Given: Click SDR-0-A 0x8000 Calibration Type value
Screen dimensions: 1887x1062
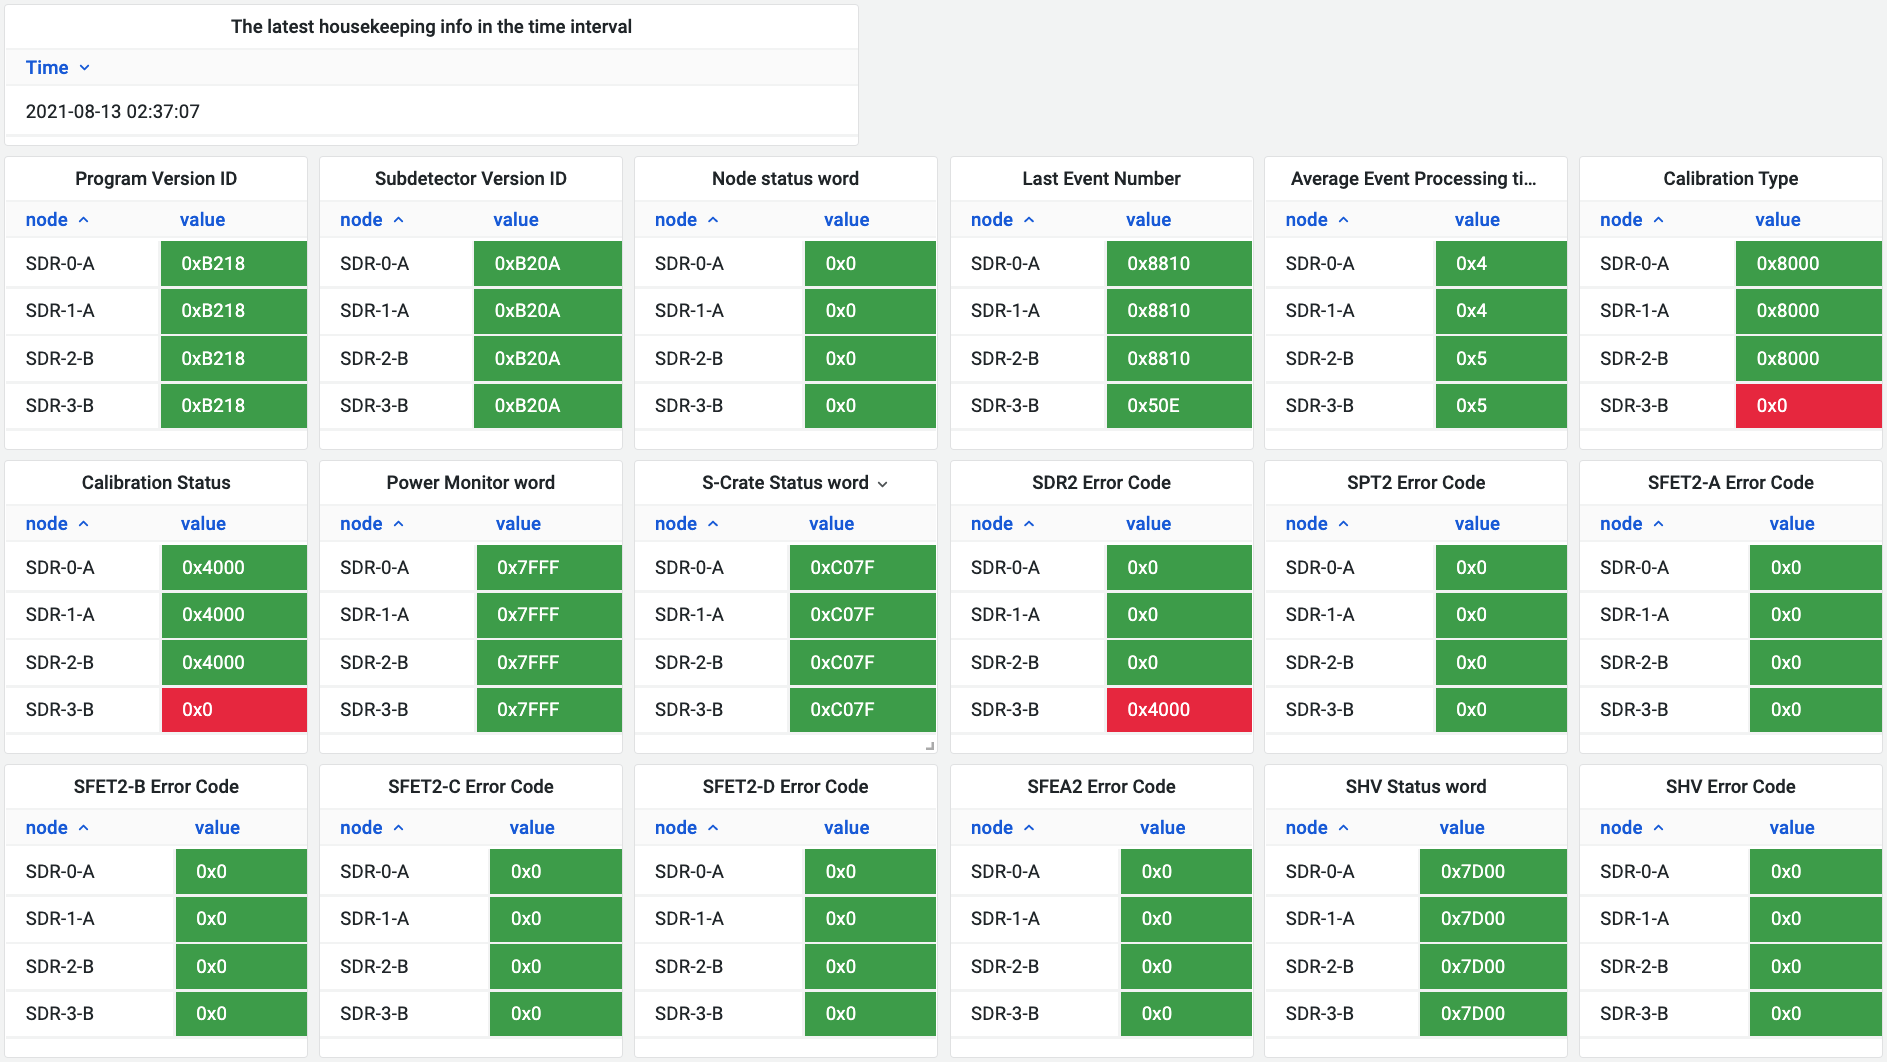Looking at the screenshot, I should click(x=1808, y=264).
